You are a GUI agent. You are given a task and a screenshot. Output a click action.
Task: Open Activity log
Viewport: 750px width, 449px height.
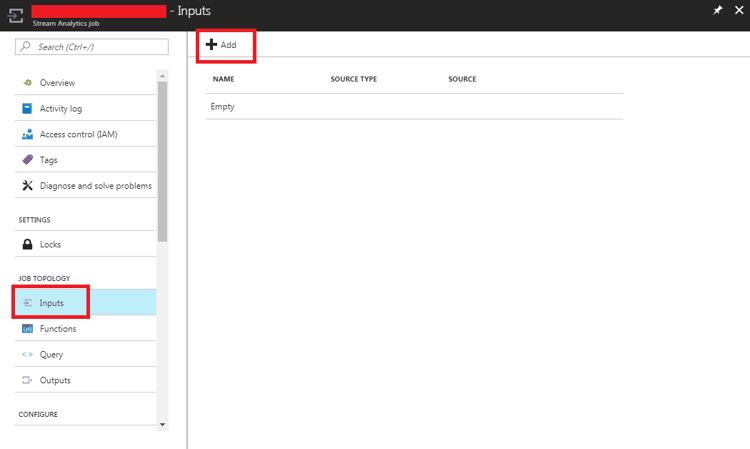[86, 109]
